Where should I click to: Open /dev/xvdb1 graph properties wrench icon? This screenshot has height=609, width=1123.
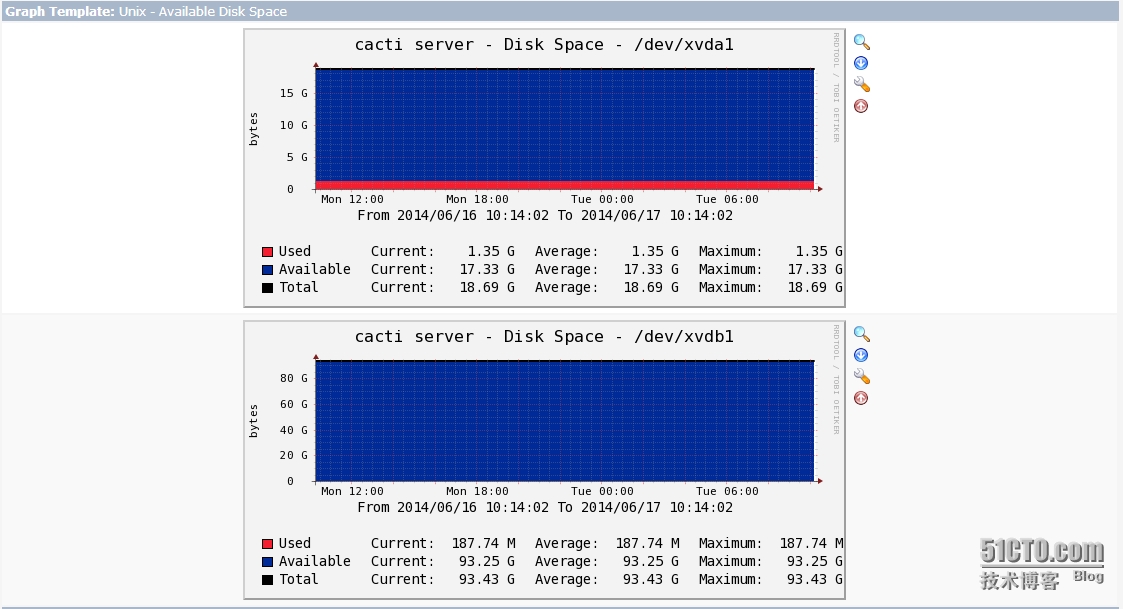click(862, 377)
